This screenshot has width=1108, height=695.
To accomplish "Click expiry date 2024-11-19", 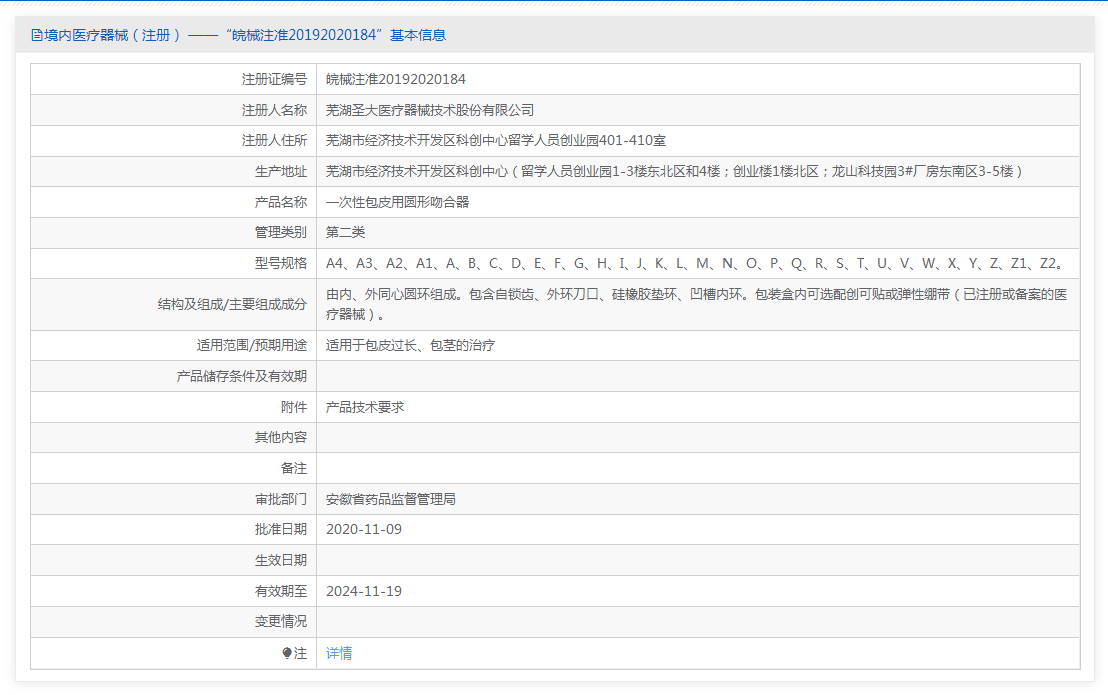I will tap(364, 591).
